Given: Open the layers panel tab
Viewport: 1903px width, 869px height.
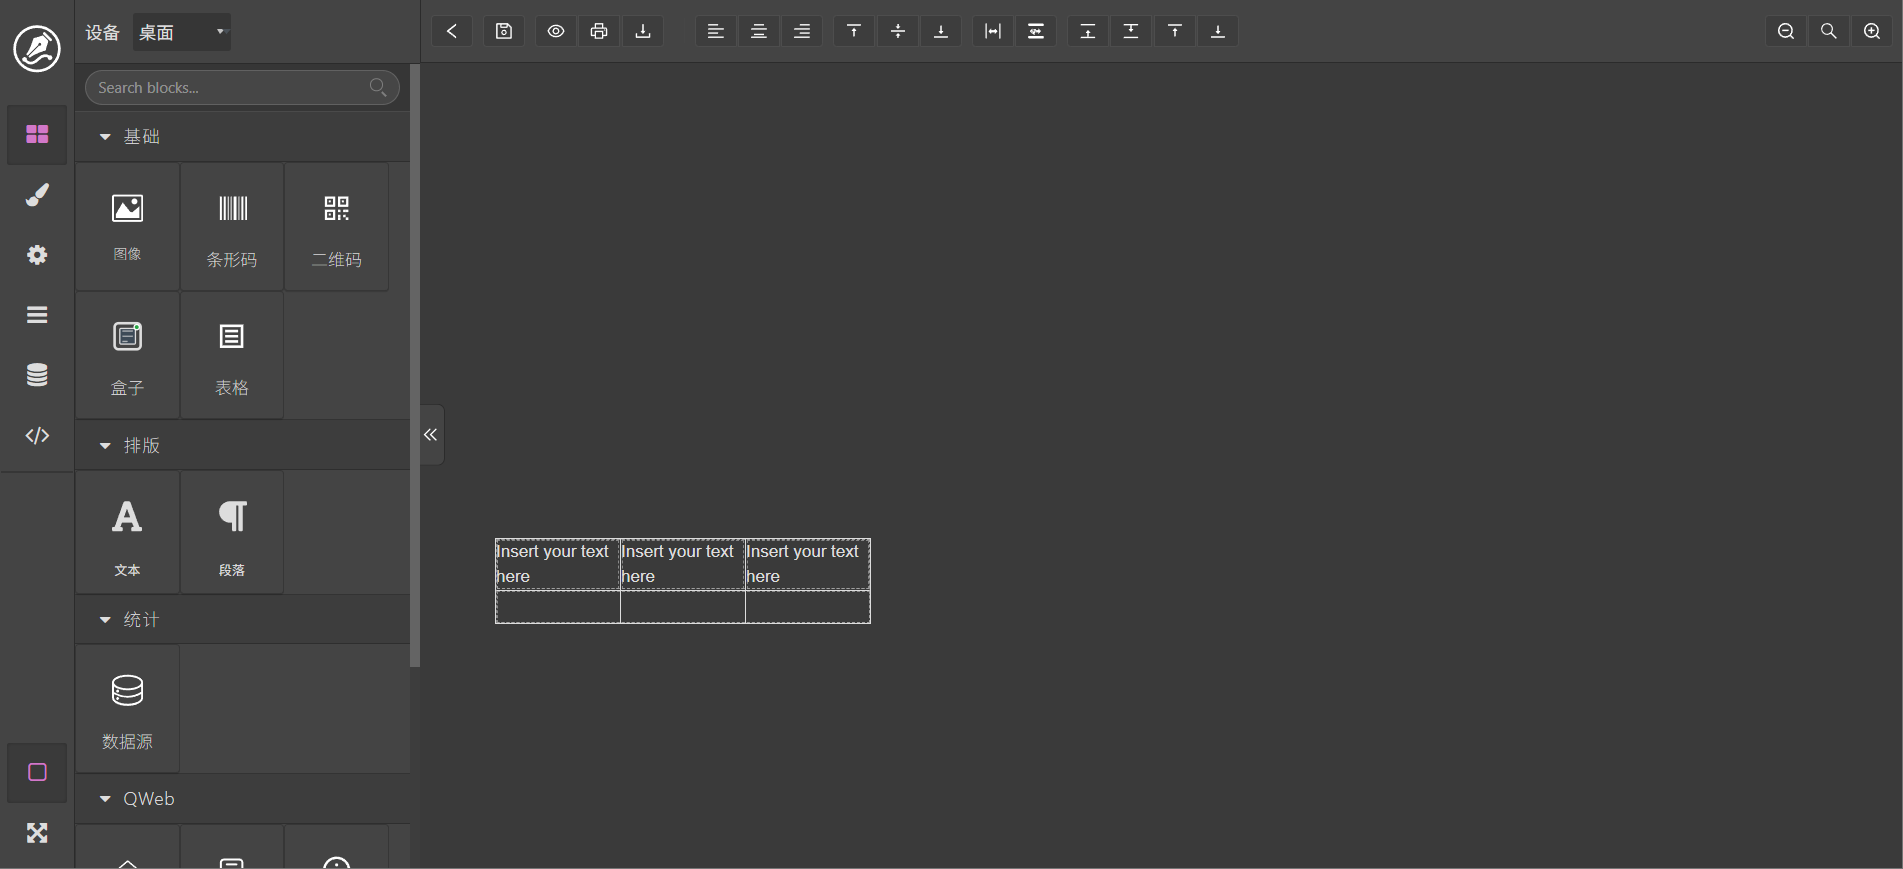Looking at the screenshot, I should 37,315.
